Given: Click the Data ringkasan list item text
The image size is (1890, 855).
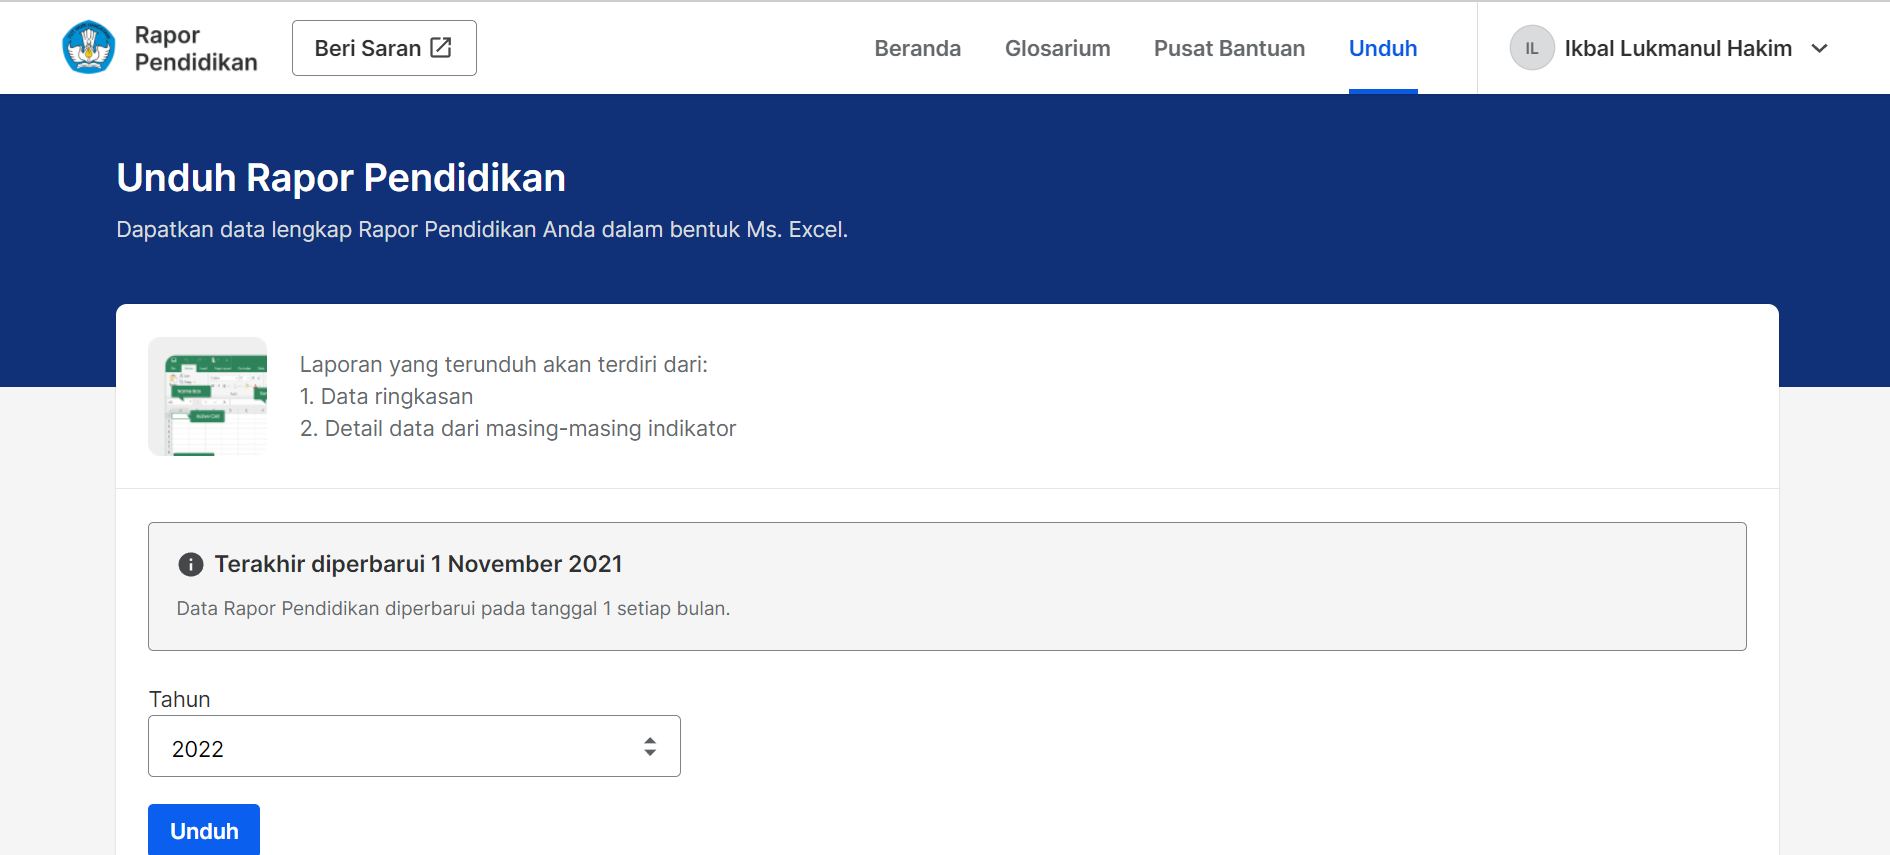Looking at the screenshot, I should click(396, 397).
